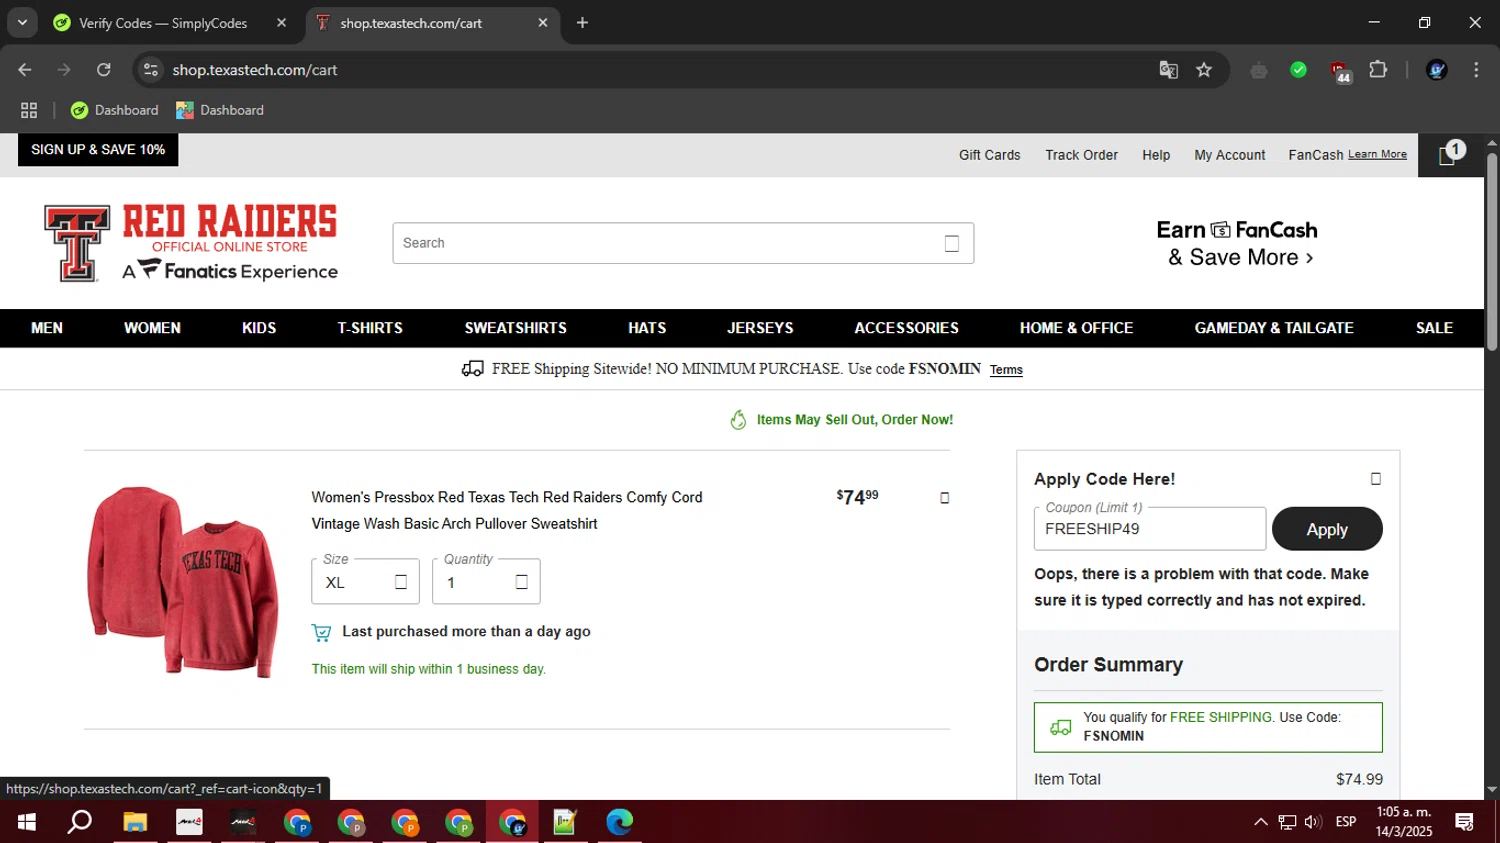
Task: Open the apps grid in bookmarks bar
Action: (29, 110)
